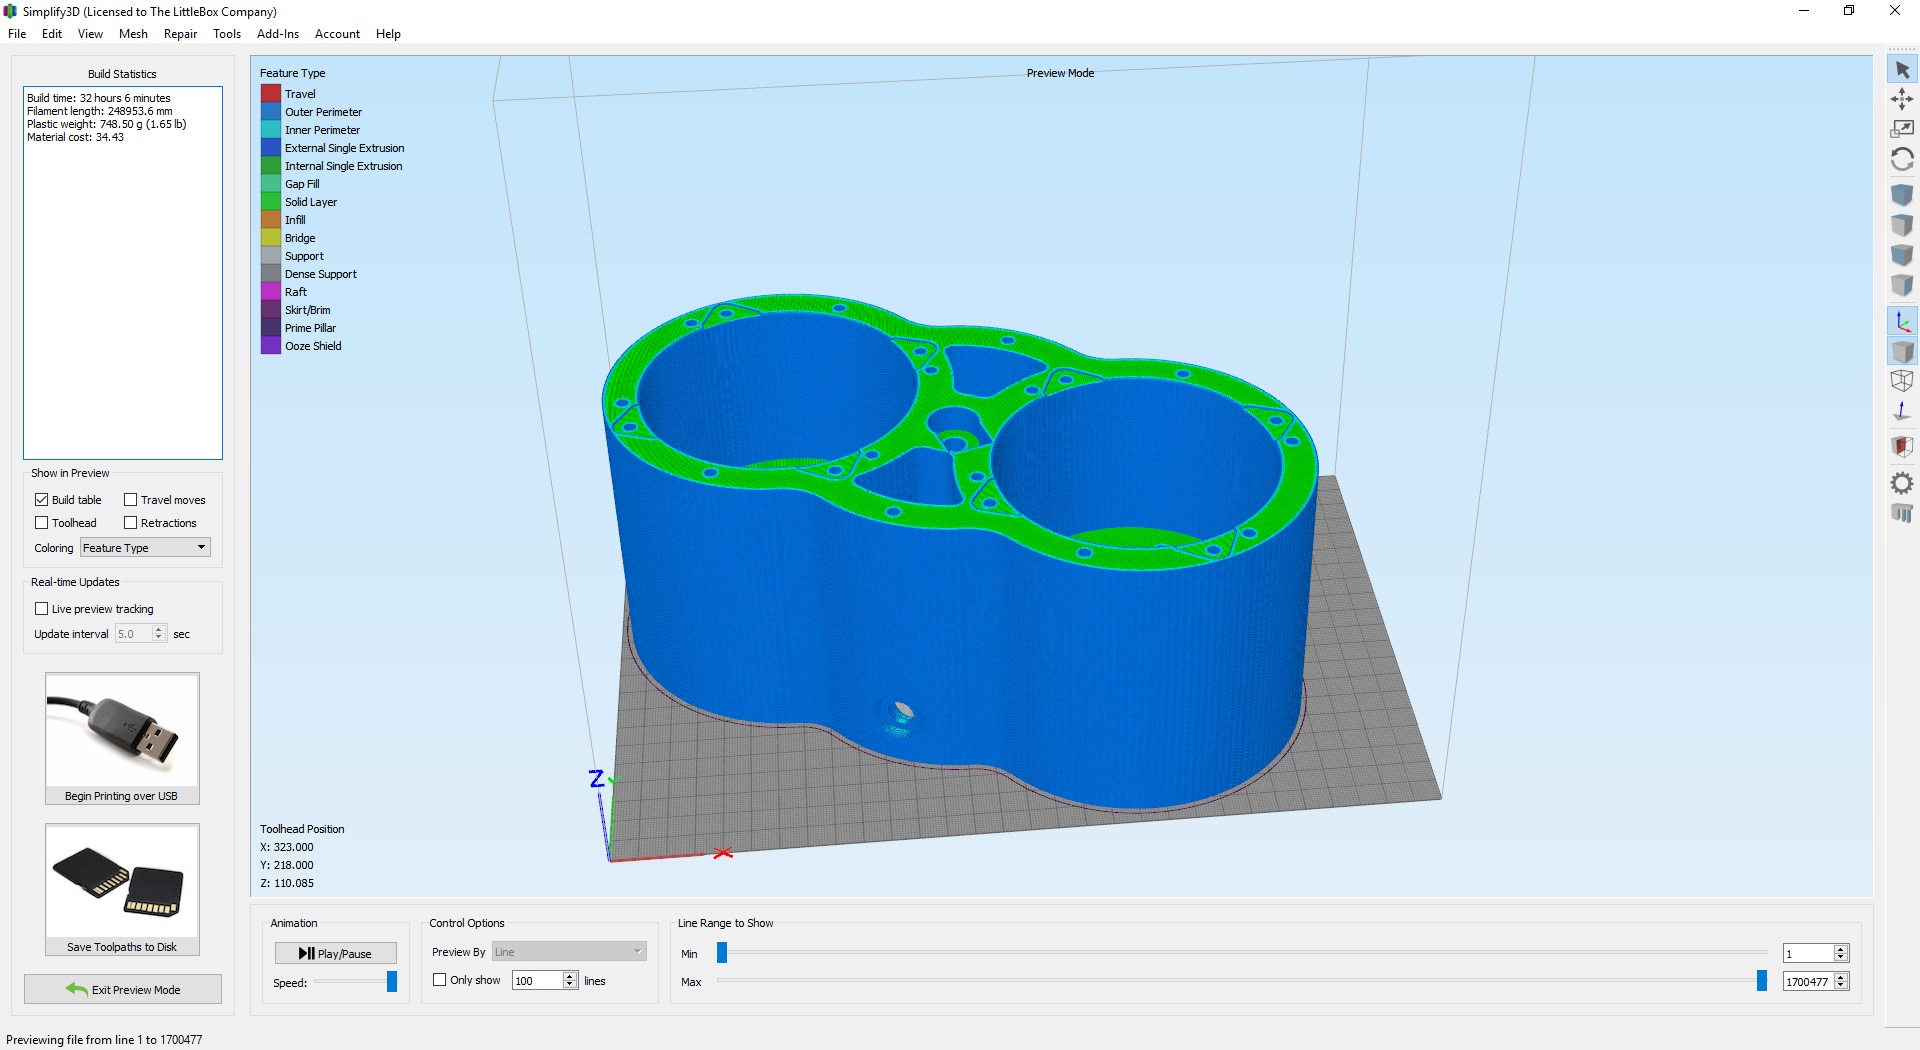Click the 'Filament length: 248953.6 mm' text
The height and width of the screenshot is (1050, 1920).
pos(100,111)
